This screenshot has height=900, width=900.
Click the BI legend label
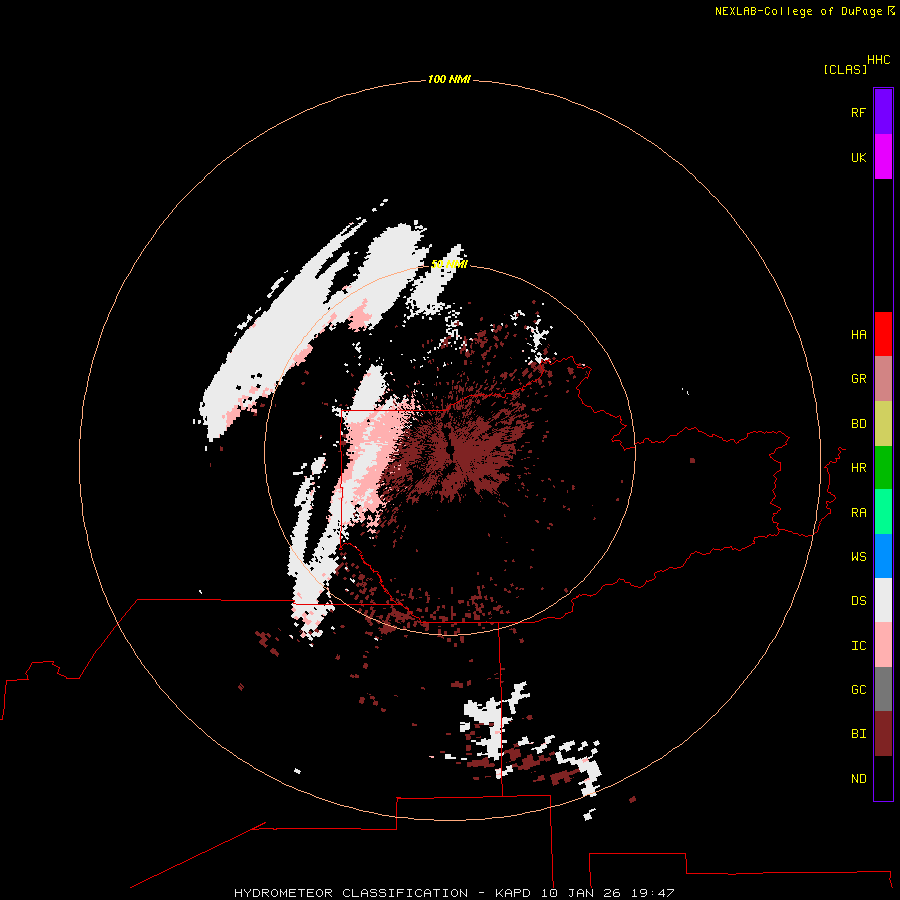(858, 734)
